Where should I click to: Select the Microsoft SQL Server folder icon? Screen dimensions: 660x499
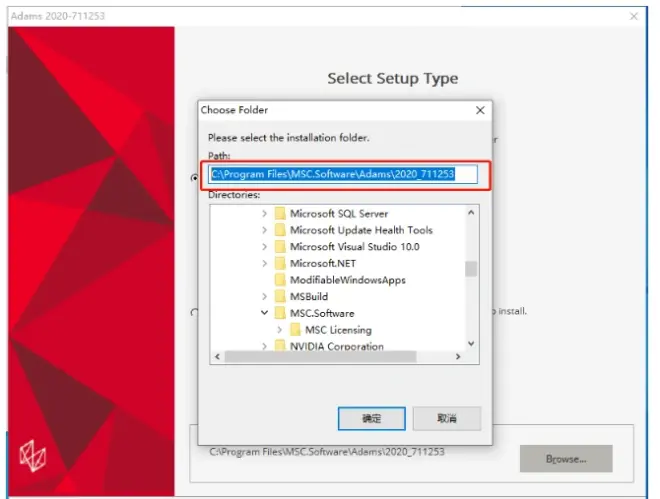point(280,213)
